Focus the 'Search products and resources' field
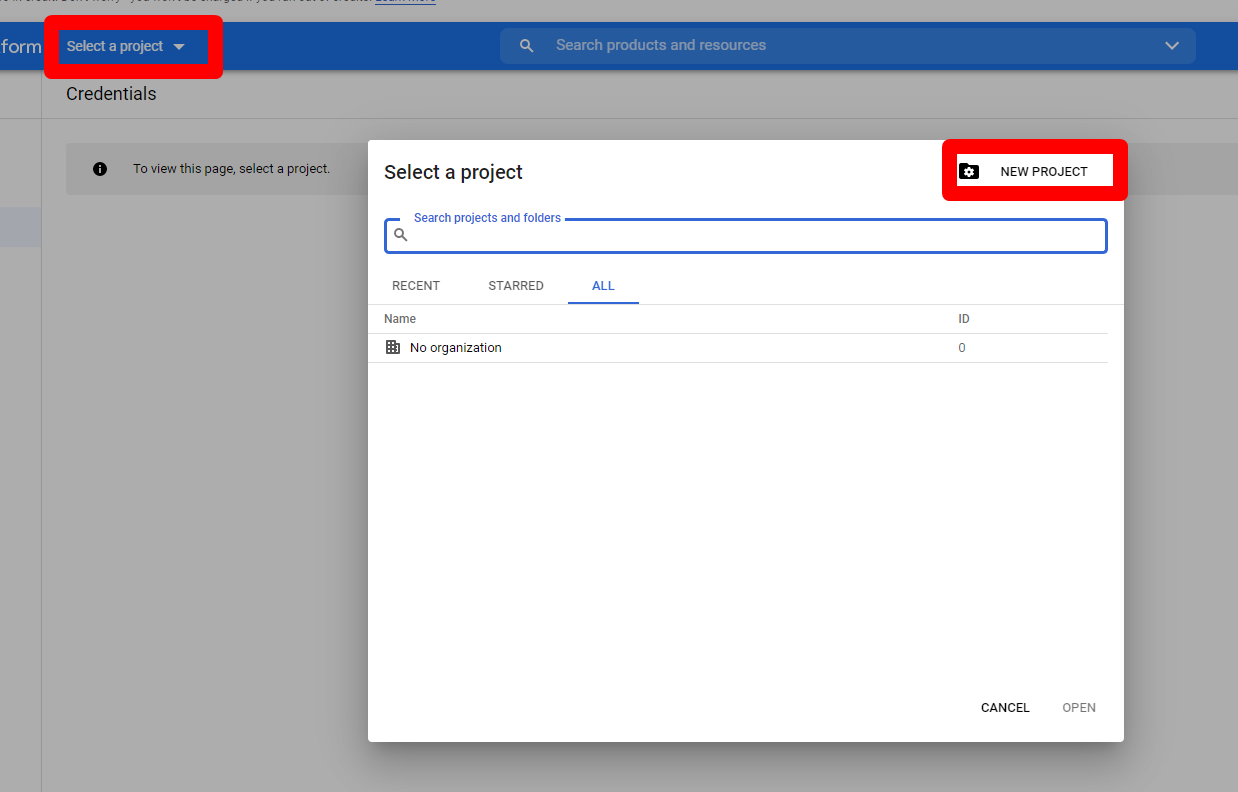 [x=847, y=46]
